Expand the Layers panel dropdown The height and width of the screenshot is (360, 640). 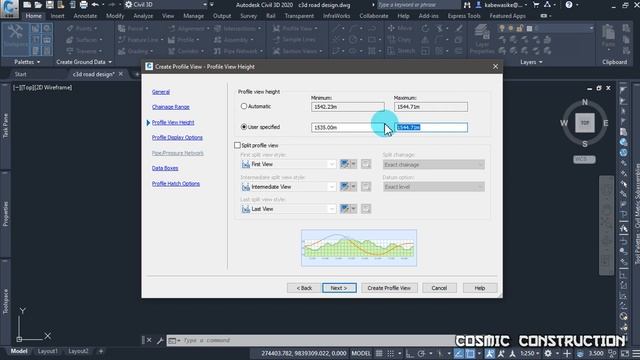point(531,62)
